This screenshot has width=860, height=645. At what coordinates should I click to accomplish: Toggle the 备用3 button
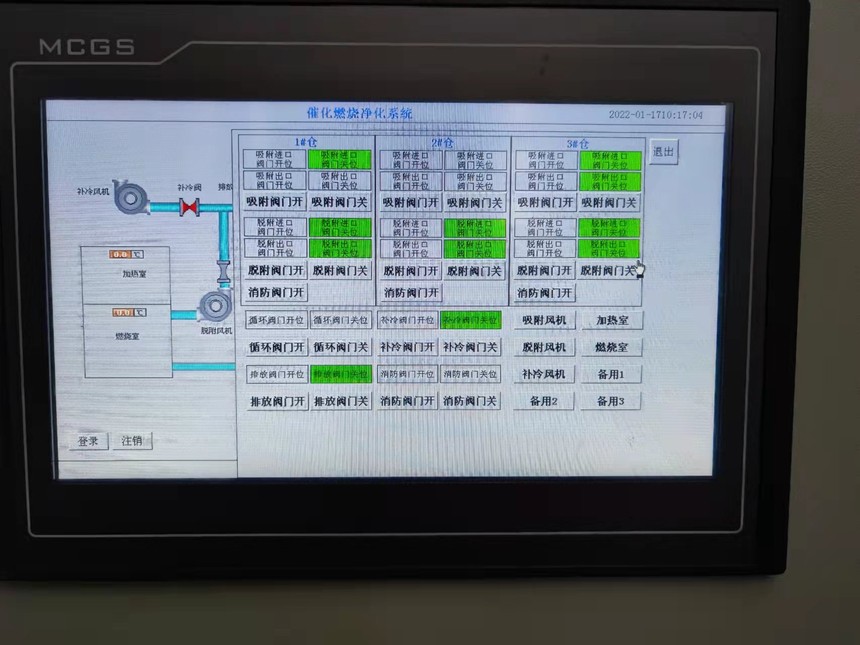610,401
